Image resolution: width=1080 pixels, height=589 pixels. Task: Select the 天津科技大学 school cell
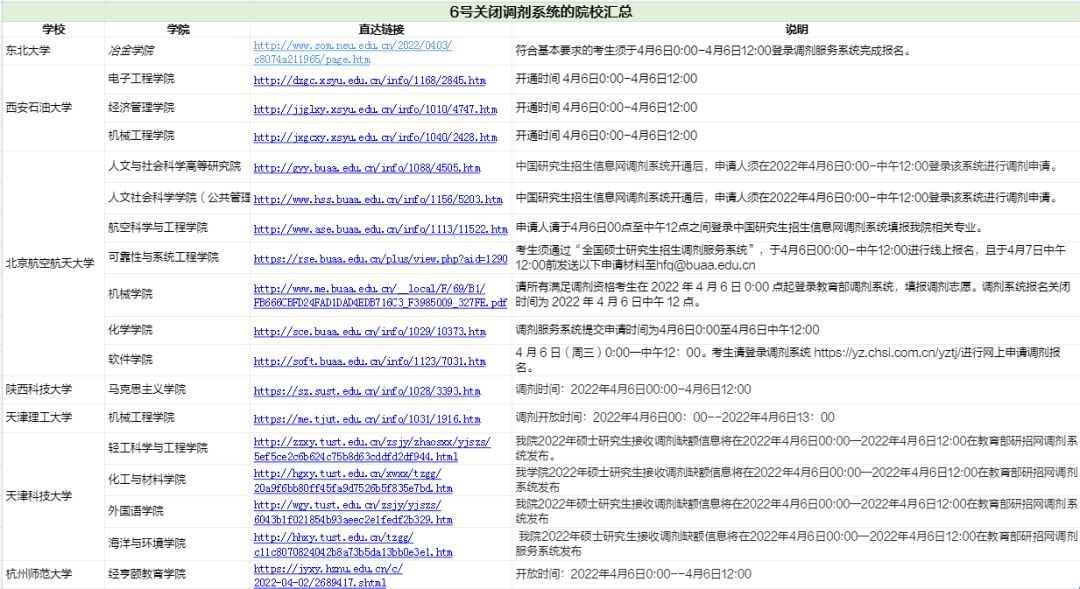click(54, 496)
